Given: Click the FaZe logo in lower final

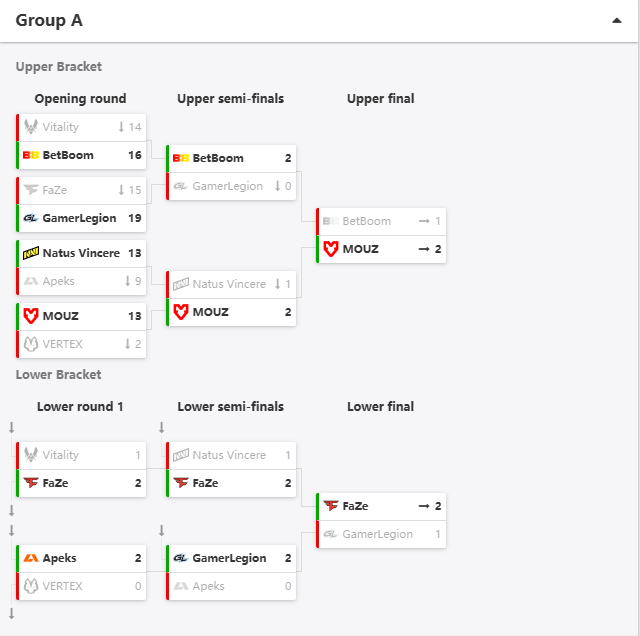Looking at the screenshot, I should (331, 506).
